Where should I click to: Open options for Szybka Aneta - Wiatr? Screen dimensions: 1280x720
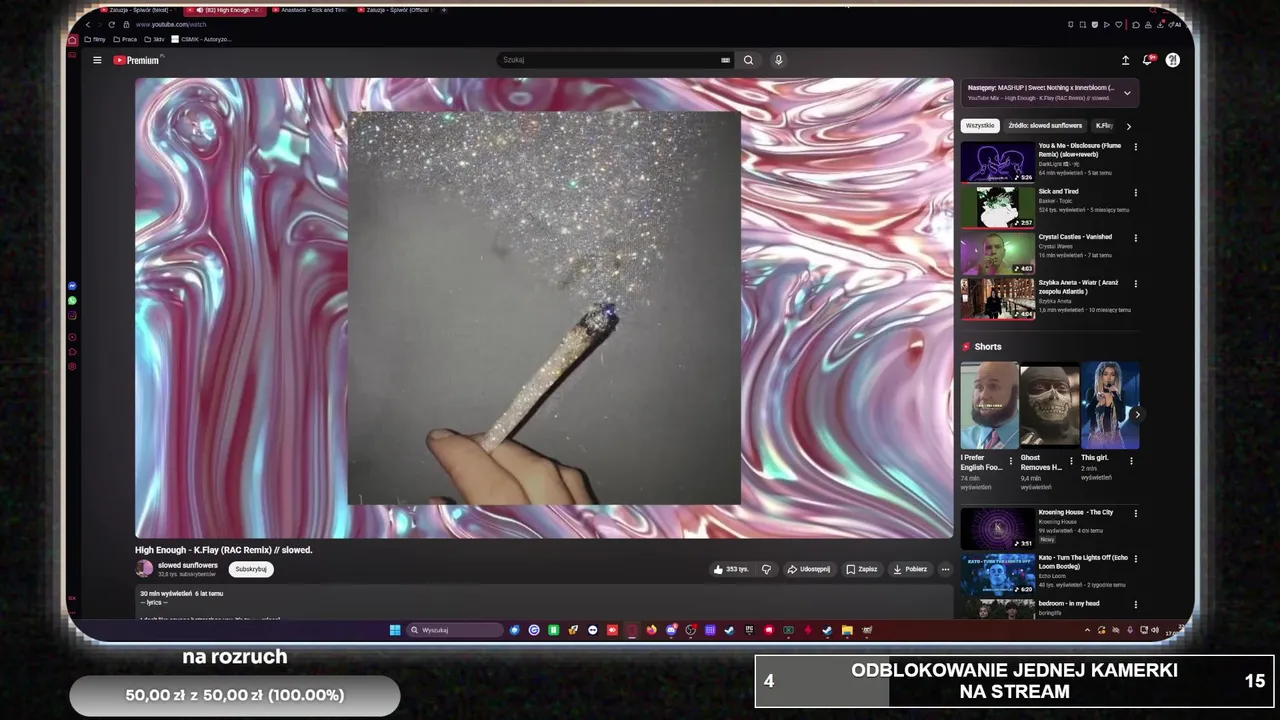click(x=1135, y=283)
